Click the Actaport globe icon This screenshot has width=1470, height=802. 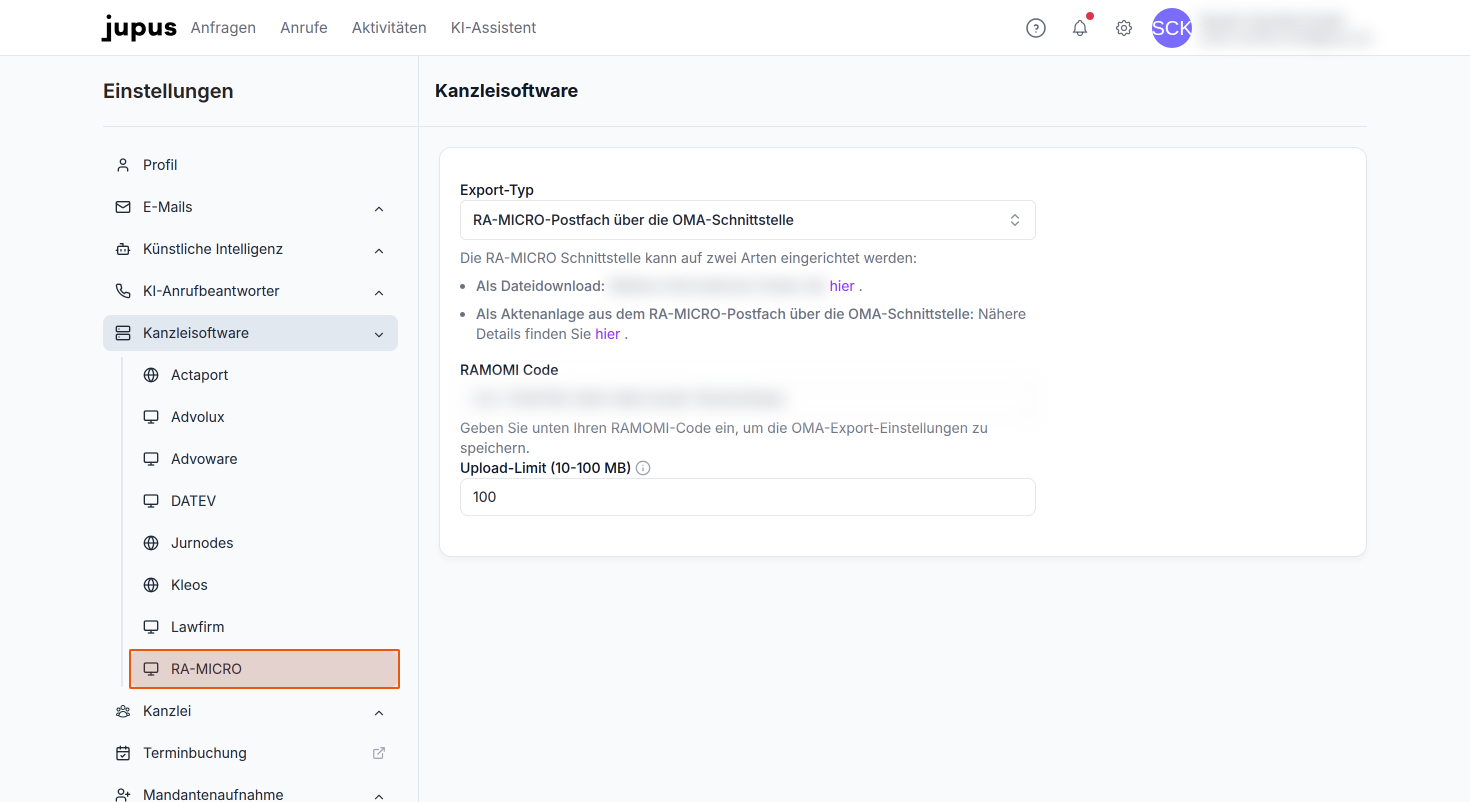(x=151, y=375)
